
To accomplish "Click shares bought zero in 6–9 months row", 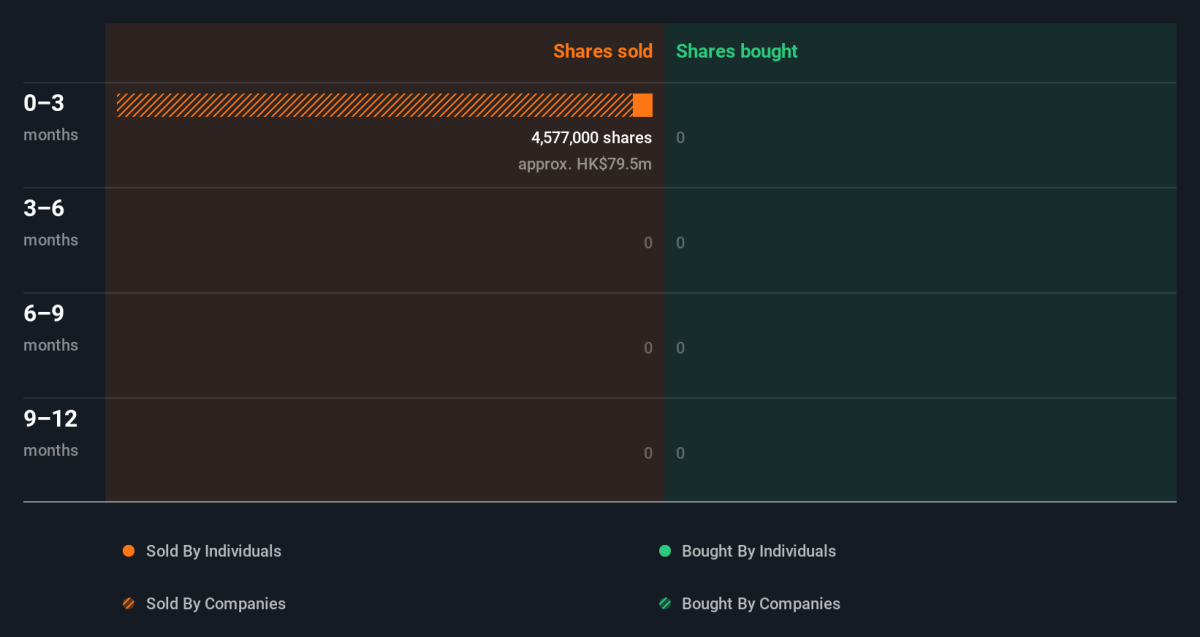I will click(x=680, y=348).
